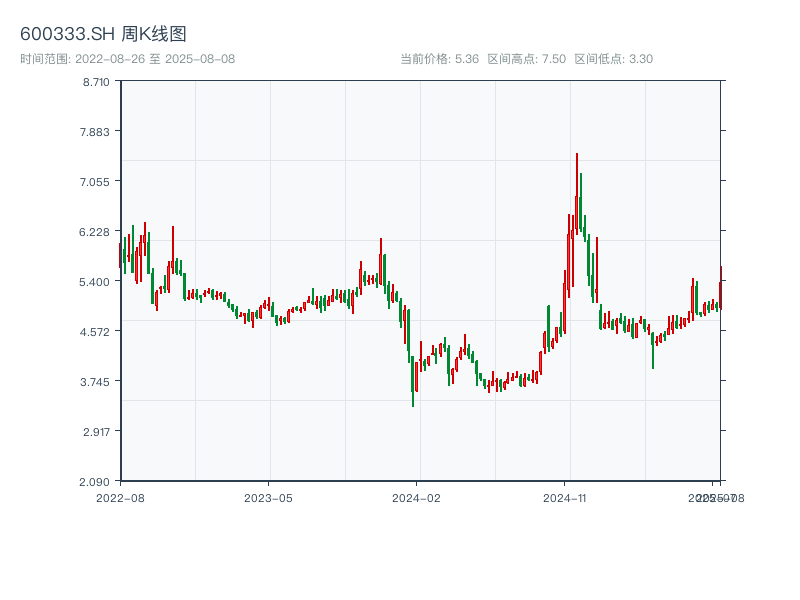
Task: Select the 2024-02 x-axis date label
Action: pyautogui.click(x=417, y=497)
